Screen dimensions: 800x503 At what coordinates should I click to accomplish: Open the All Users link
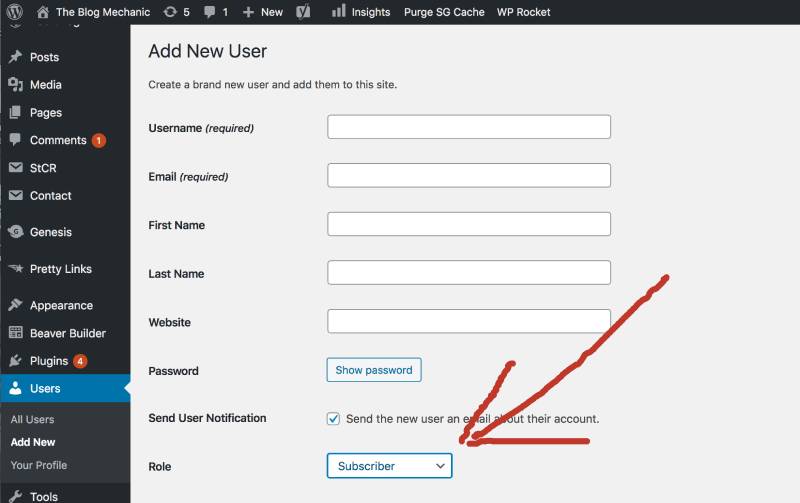(x=32, y=419)
